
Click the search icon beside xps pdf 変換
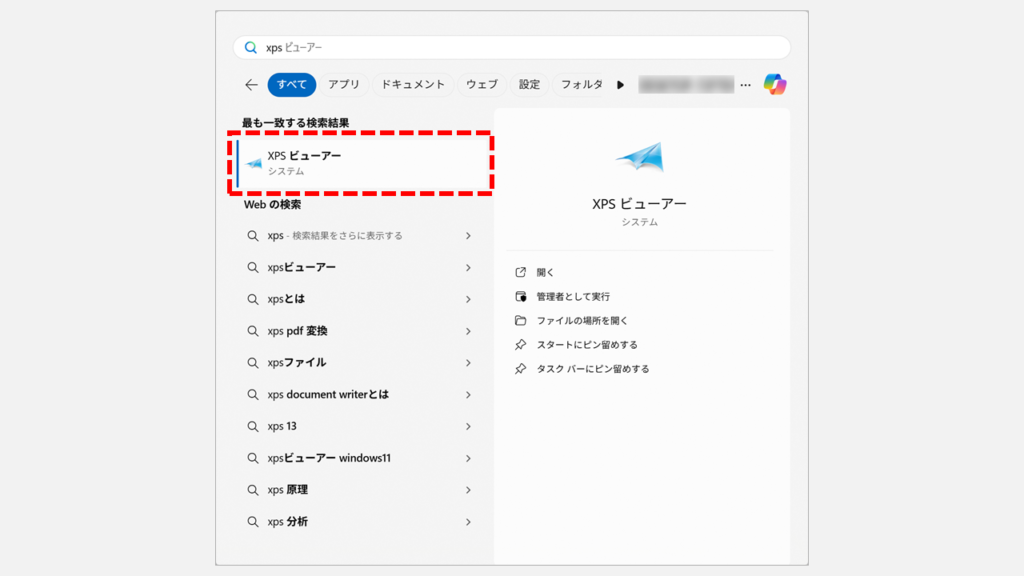(253, 331)
